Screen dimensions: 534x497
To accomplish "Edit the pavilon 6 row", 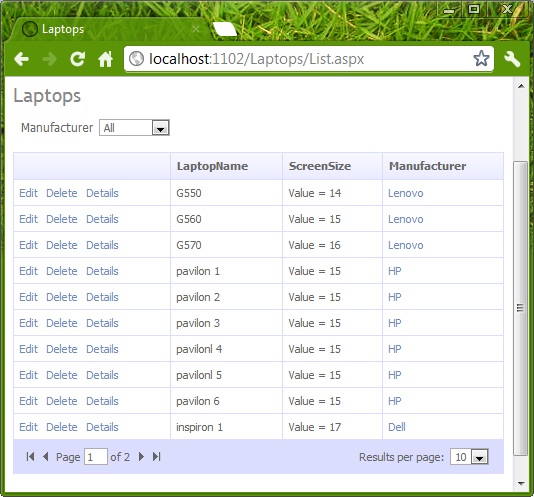I will (28, 401).
